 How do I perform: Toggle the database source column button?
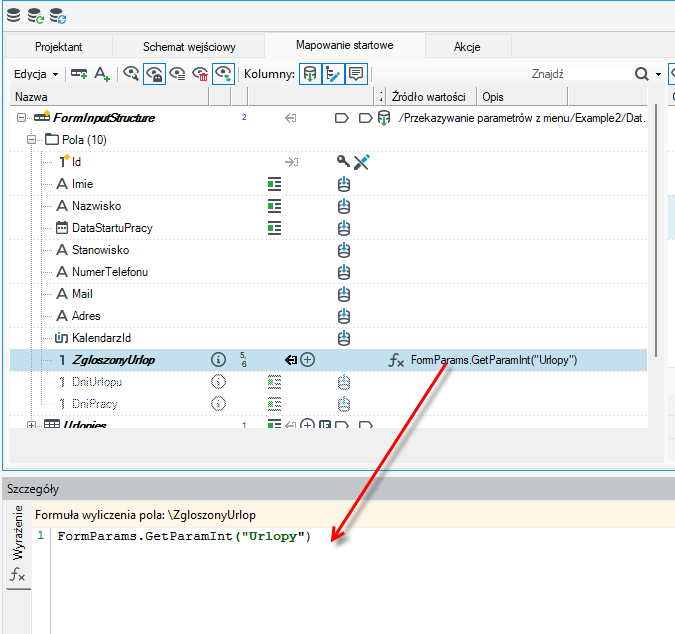(x=310, y=74)
